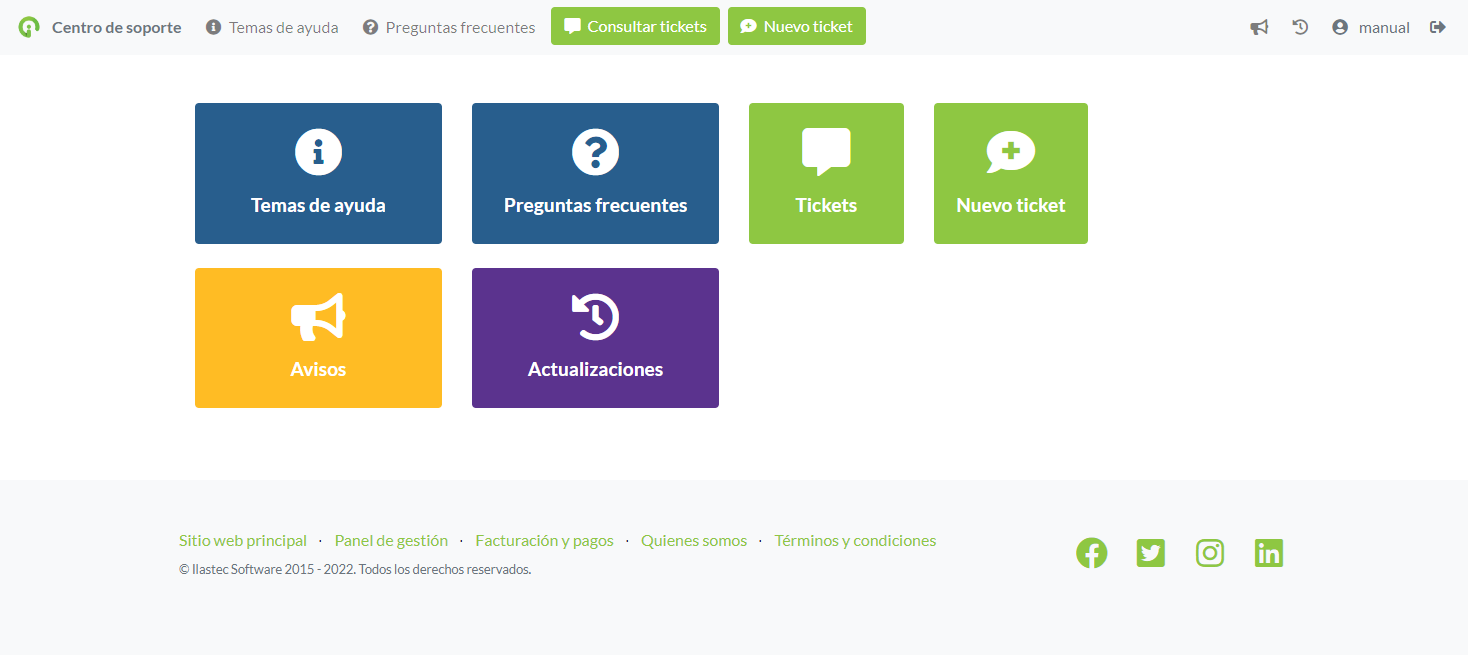Viewport: 1468px width, 655px height.
Task: Click the logout icon at top right
Action: tap(1438, 28)
